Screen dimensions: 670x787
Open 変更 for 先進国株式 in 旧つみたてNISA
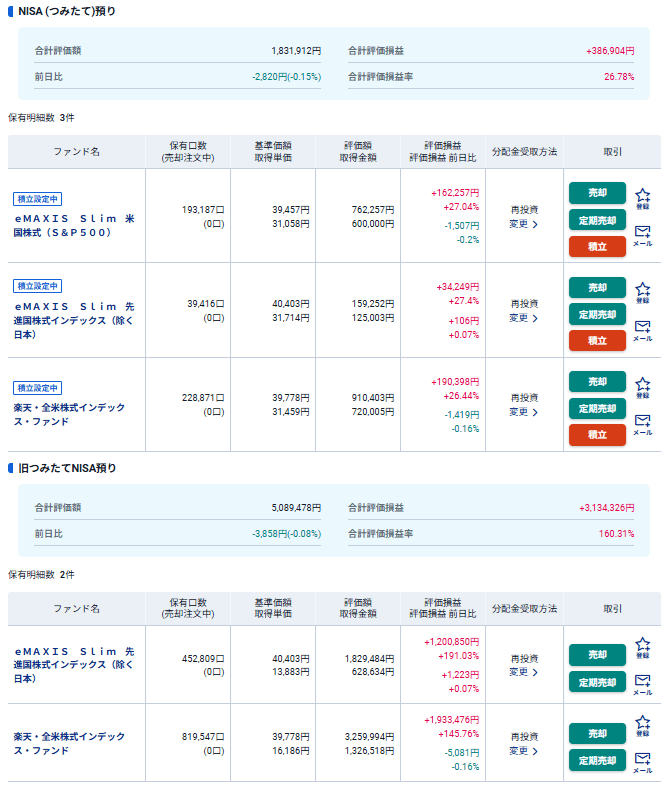(x=523, y=672)
